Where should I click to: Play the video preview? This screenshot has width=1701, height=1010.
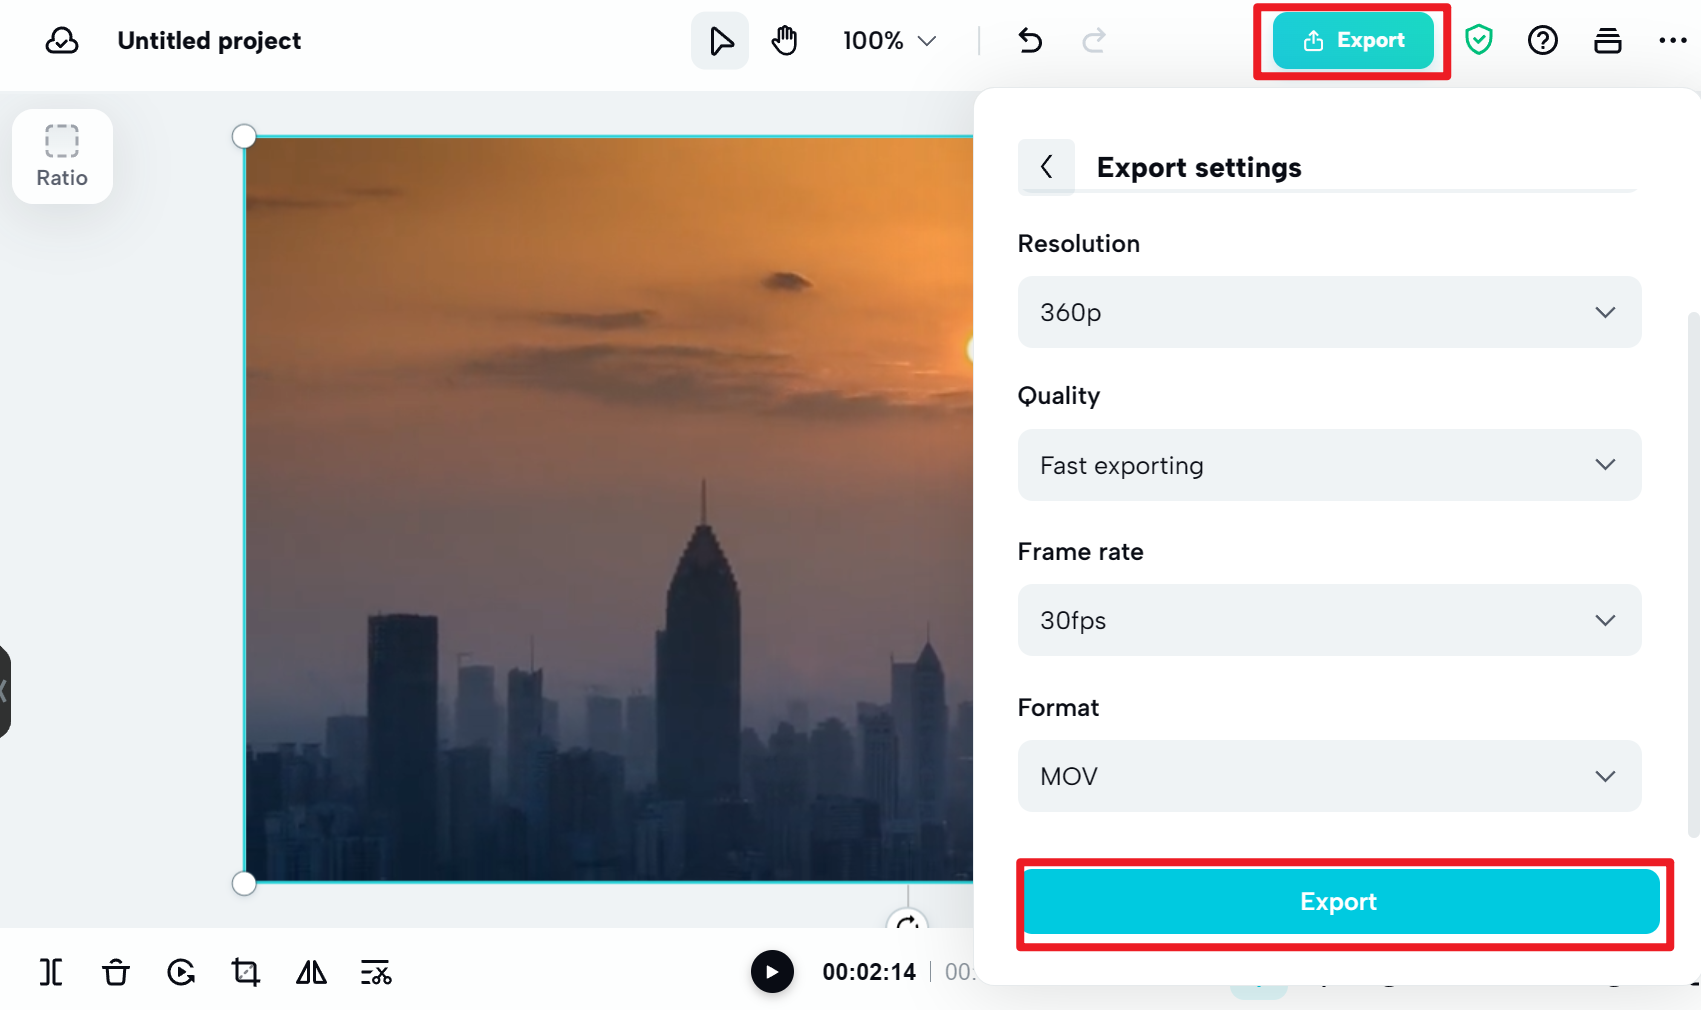[x=771, y=971]
